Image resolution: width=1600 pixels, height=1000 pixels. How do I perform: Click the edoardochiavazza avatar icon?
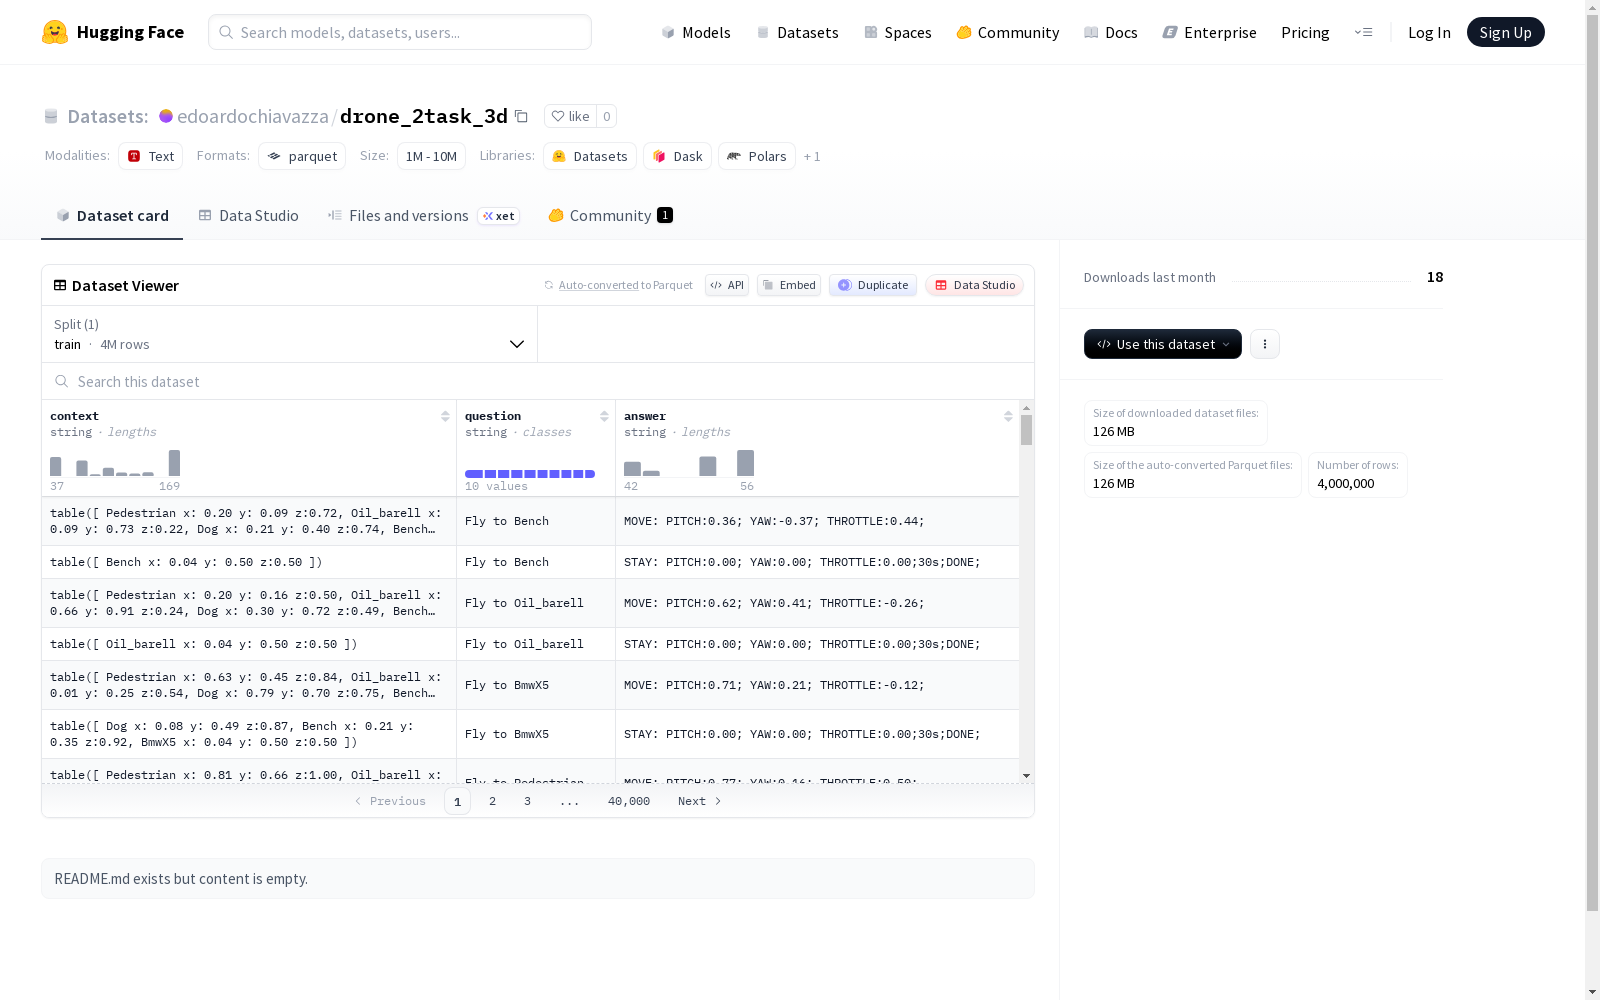coord(166,116)
